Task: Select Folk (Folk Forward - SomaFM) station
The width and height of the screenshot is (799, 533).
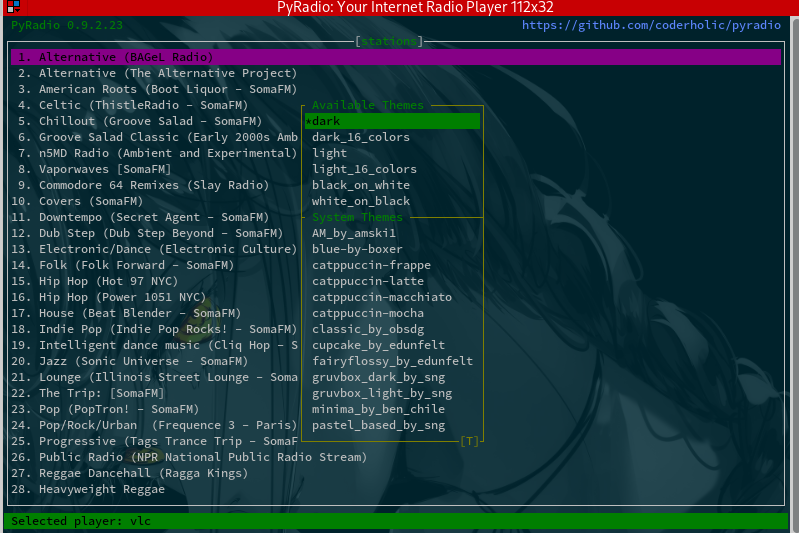Action: pyautogui.click(x=123, y=265)
